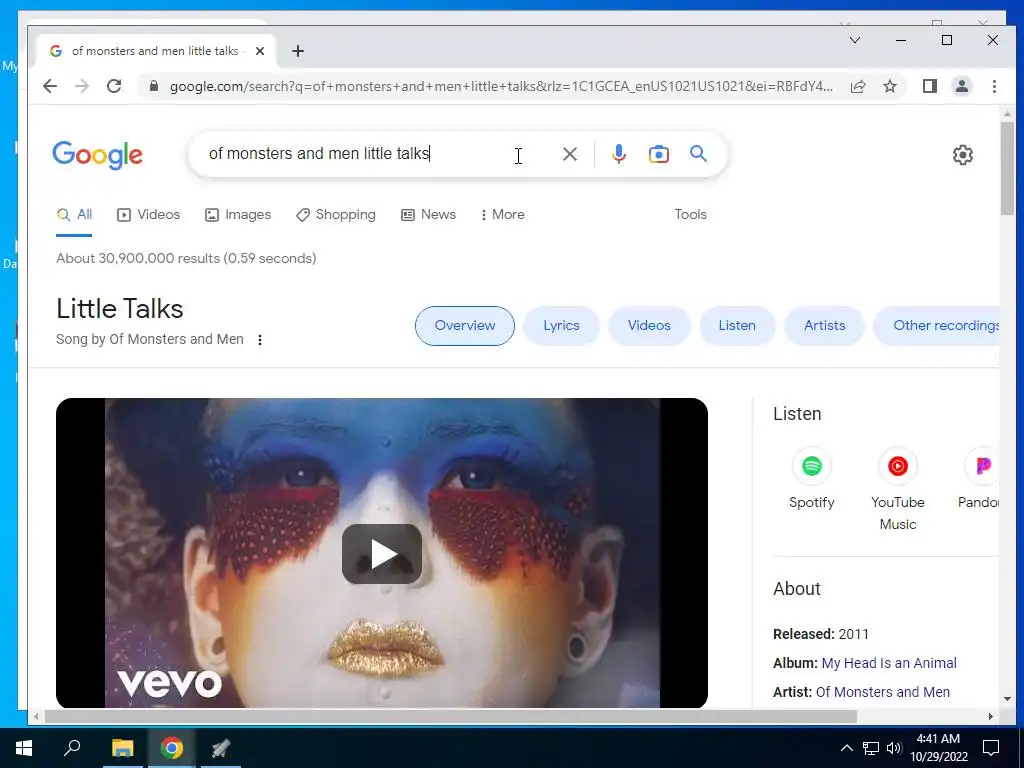Click the forward navigation arrow
Viewport: 1024px width, 768px height.
coord(82,86)
